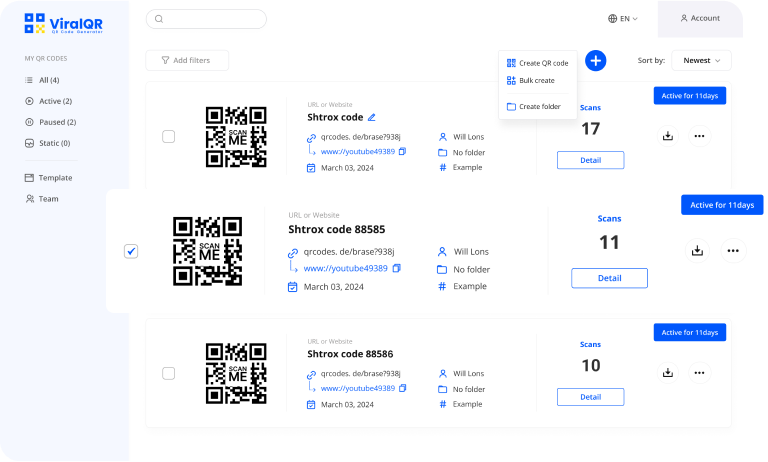Click the QR thumbnail of Shtrox code 88585
Image resolution: width=768 pixels, height=462 pixels.
pos(208,251)
